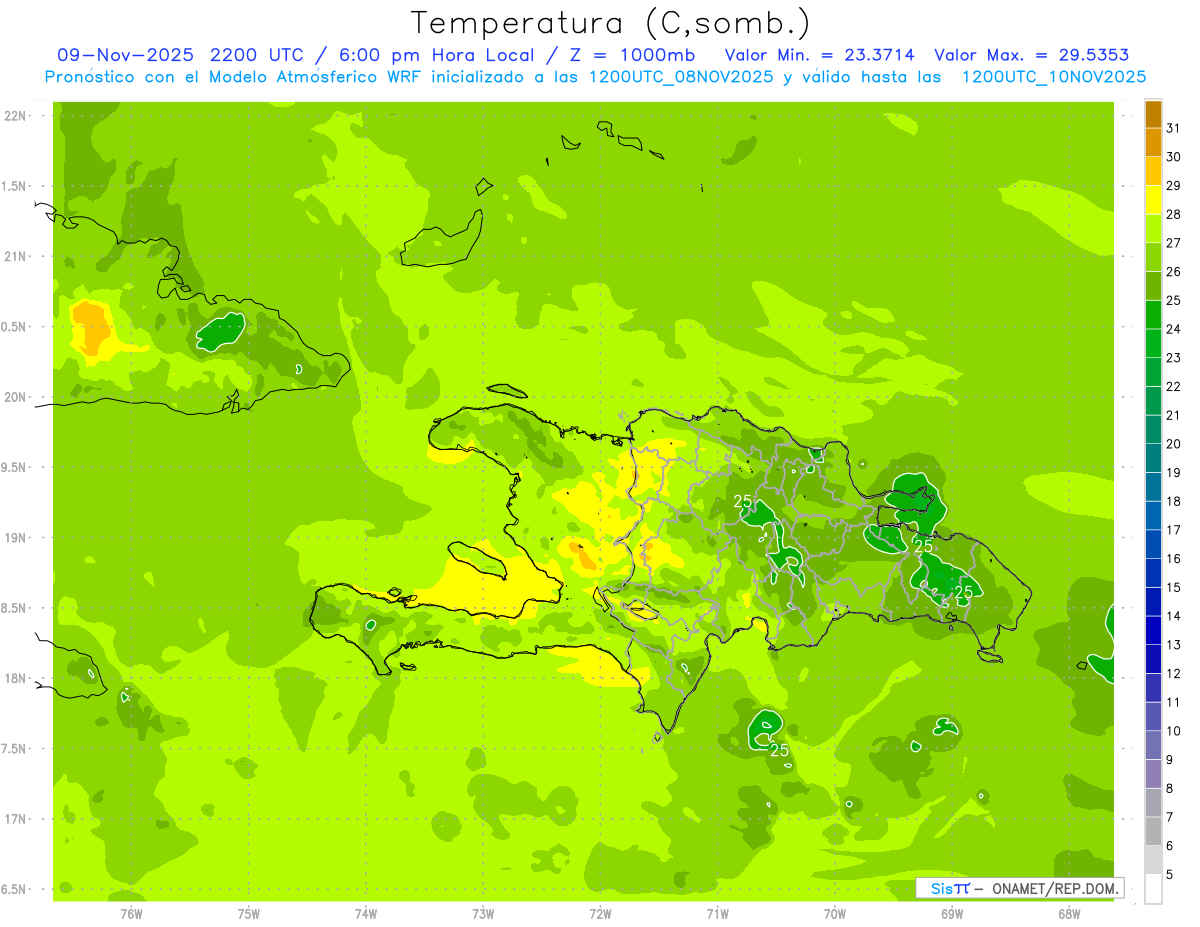Click the "75W" longitude axis label
1200x927 pixels.
tap(249, 913)
